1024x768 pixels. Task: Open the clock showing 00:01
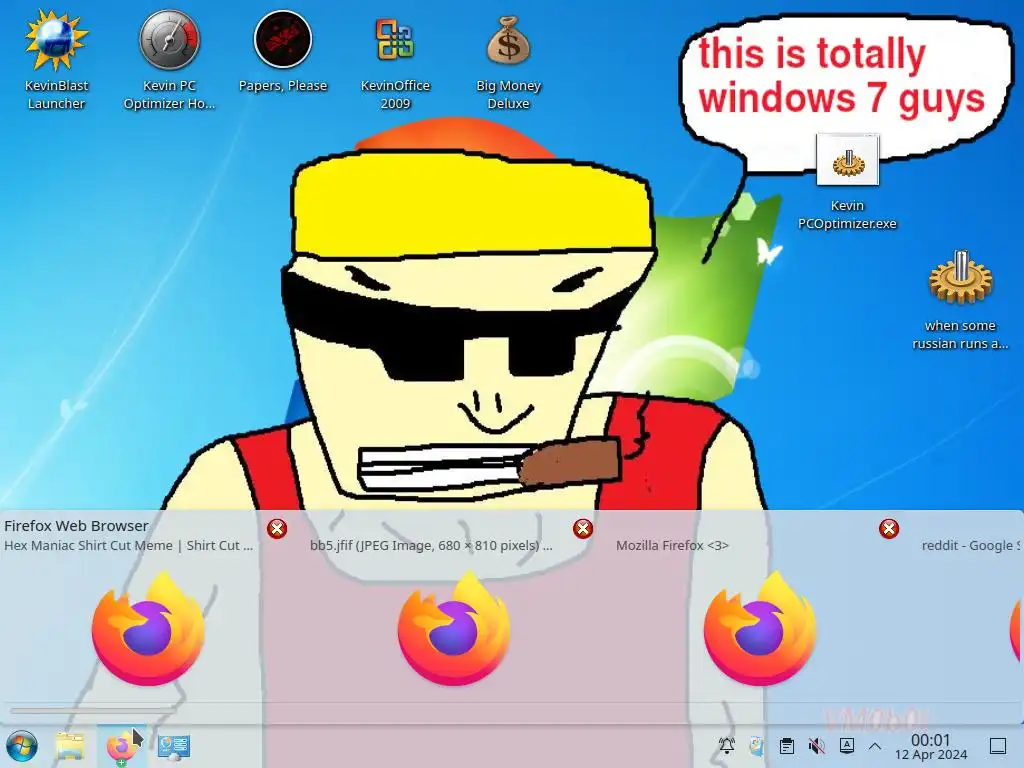click(931, 746)
